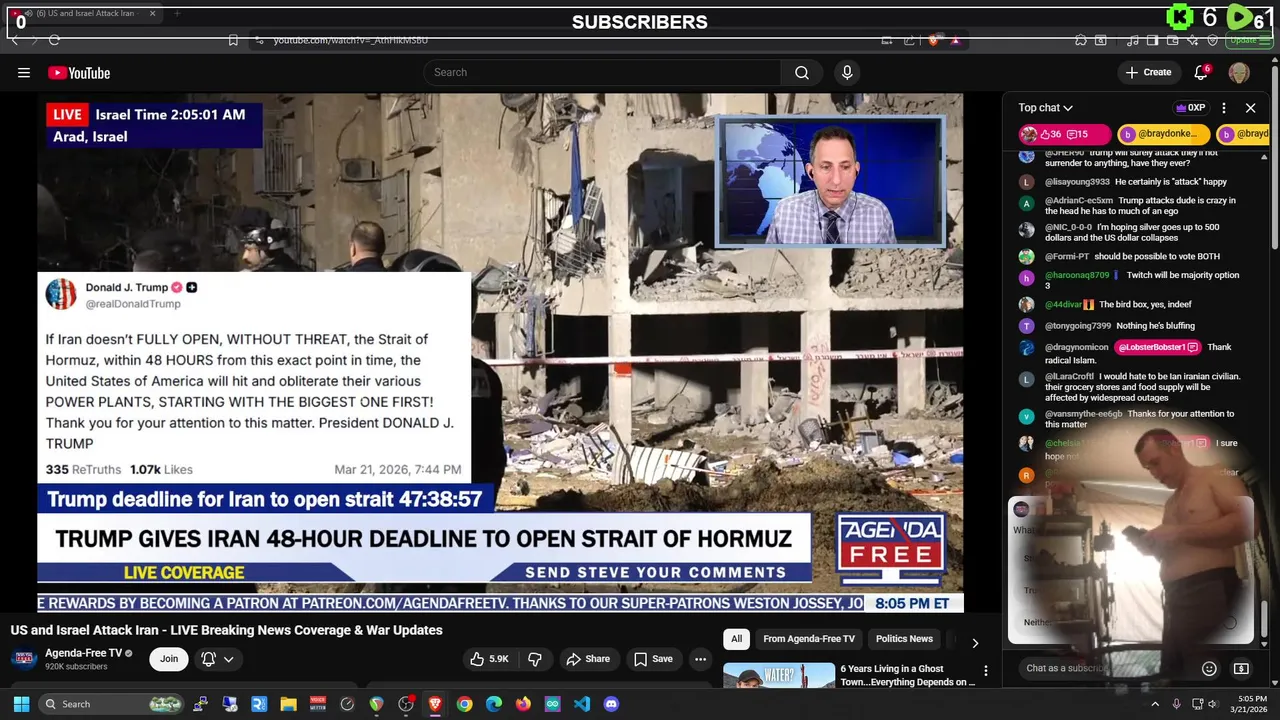Open the Brave VPN shield icon

pos(1213,40)
